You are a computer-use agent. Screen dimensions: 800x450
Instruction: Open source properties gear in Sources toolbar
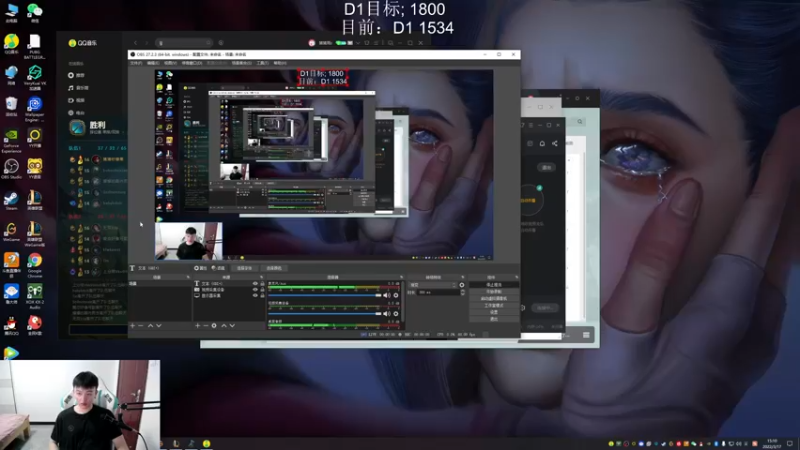tap(214, 326)
